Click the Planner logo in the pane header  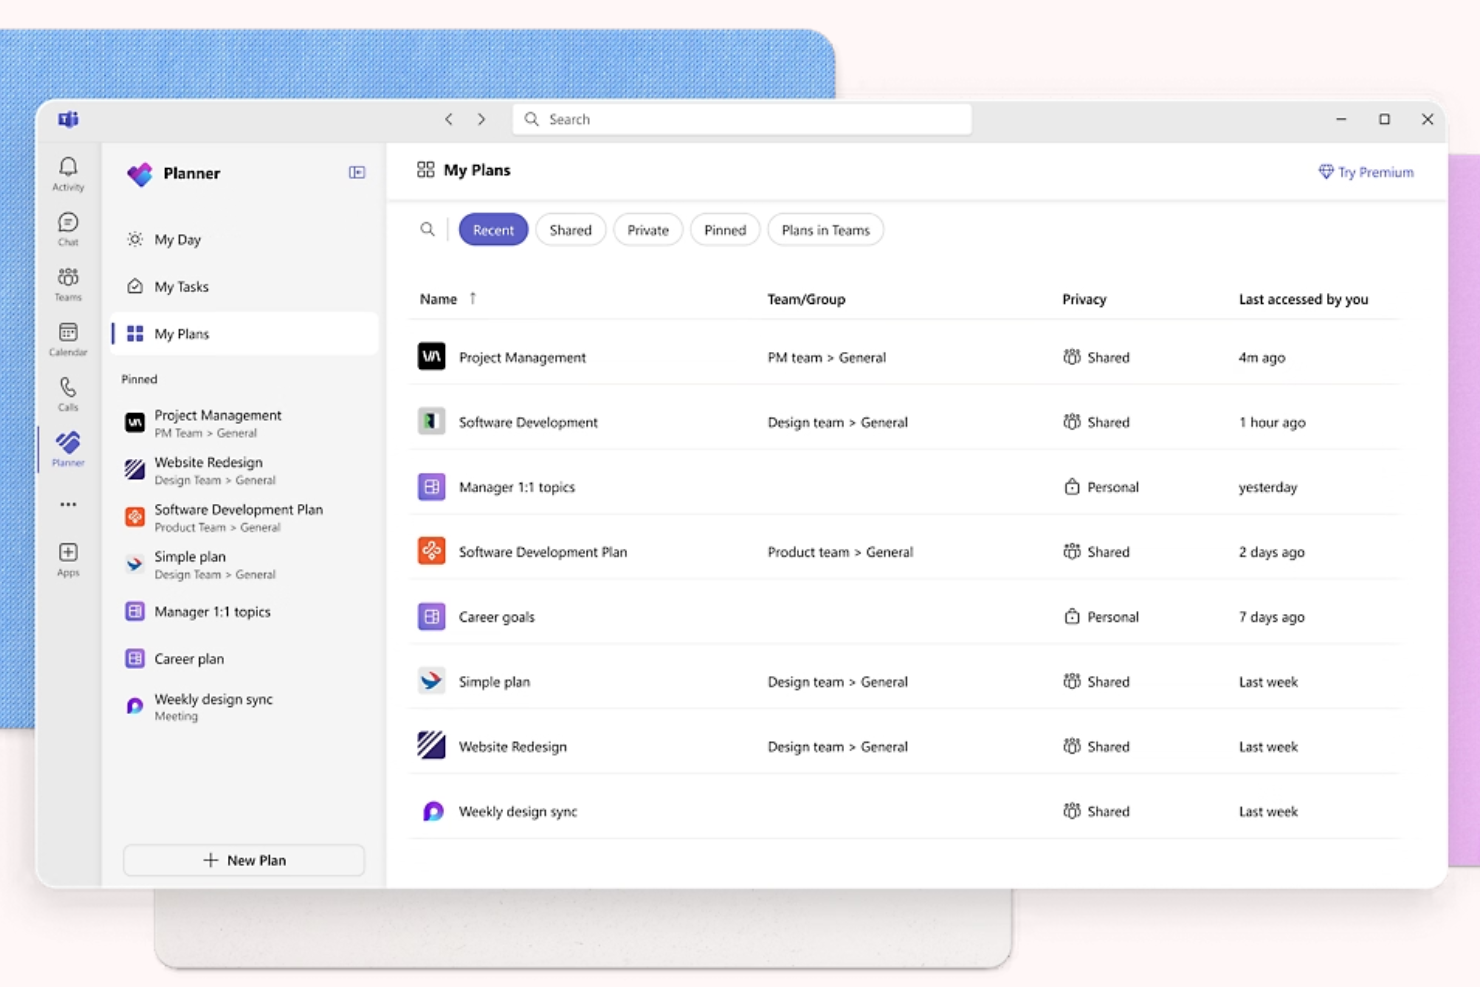pyautogui.click(x=140, y=174)
